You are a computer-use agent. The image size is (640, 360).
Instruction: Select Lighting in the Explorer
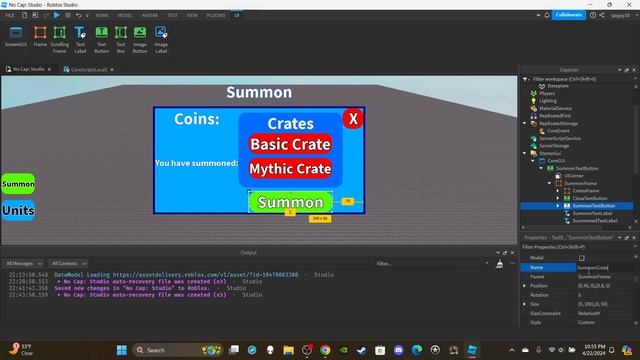pos(548,101)
